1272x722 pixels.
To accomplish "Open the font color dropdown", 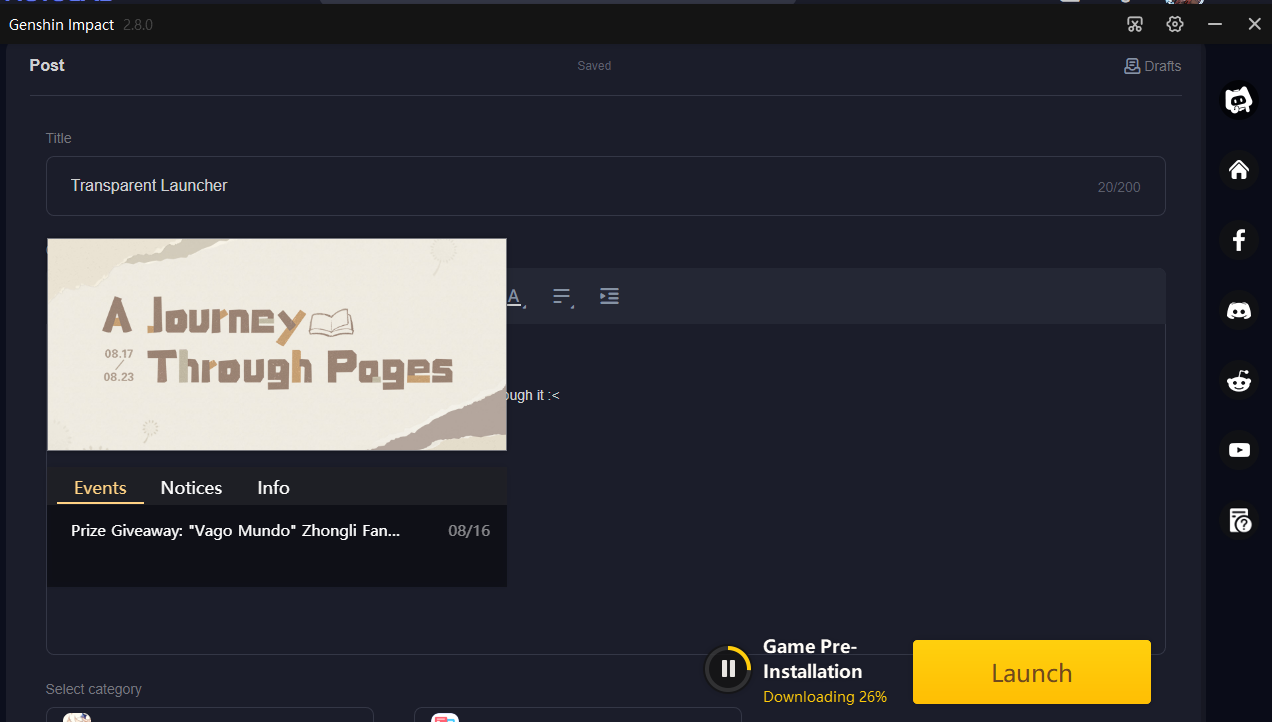I will click(x=515, y=297).
